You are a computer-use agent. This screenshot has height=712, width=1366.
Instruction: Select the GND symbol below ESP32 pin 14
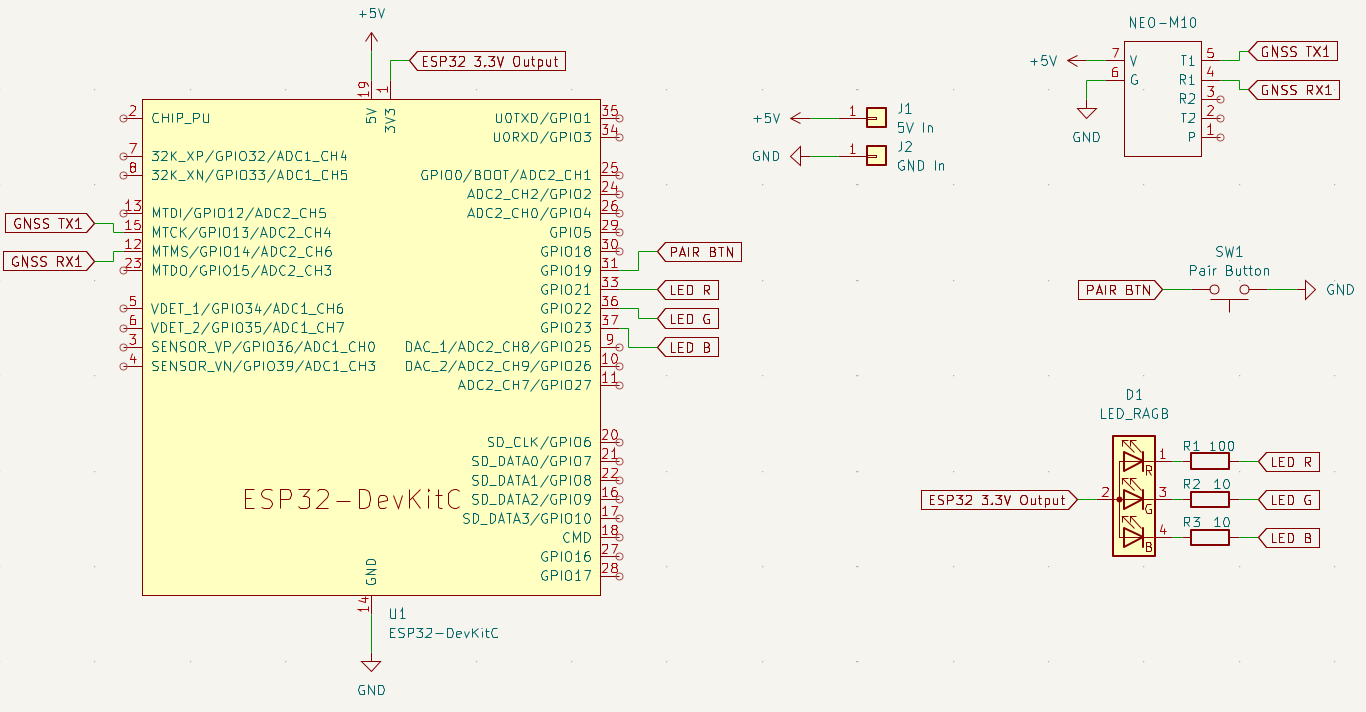point(371,665)
